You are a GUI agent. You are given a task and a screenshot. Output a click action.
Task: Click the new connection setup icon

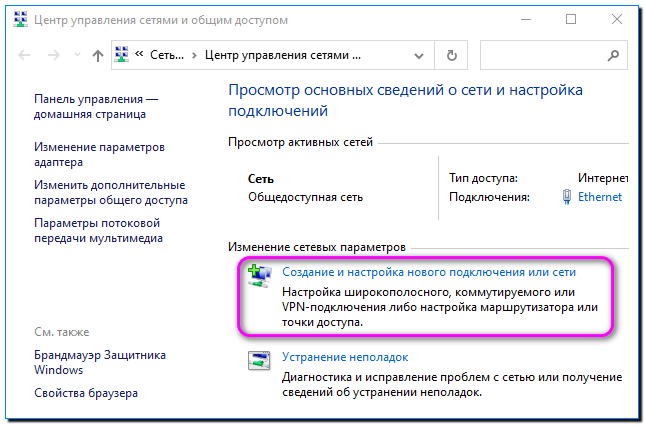coord(259,276)
